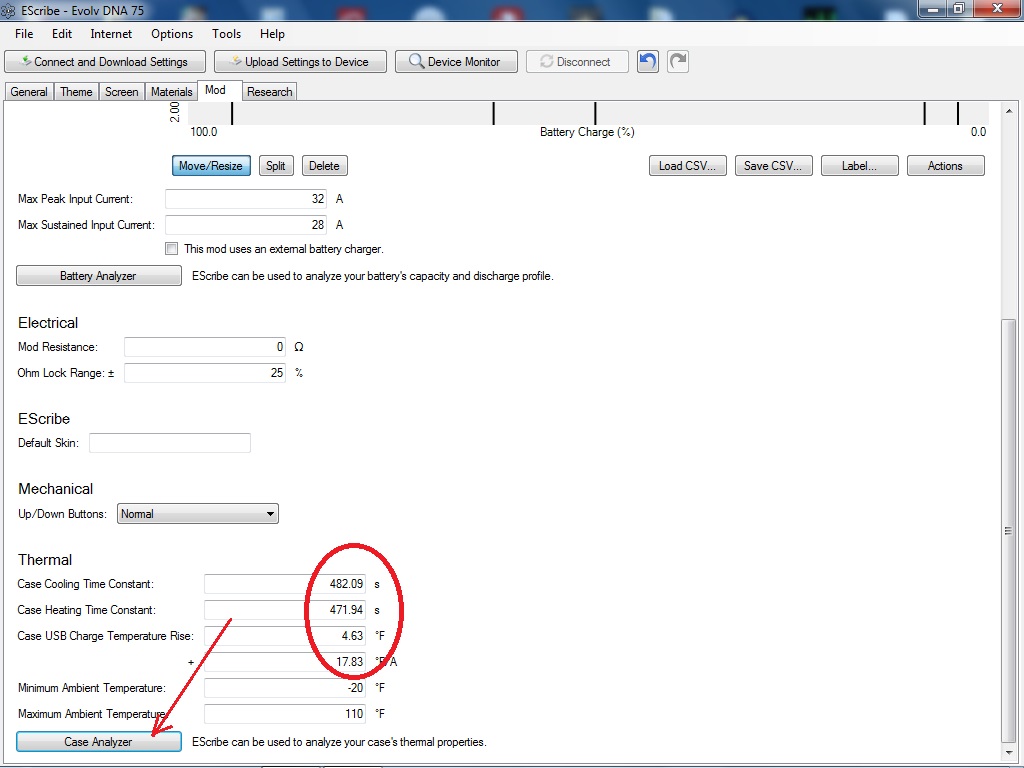Open the Device Monitor
Image resolution: width=1024 pixels, height=768 pixels.
pyautogui.click(x=456, y=62)
